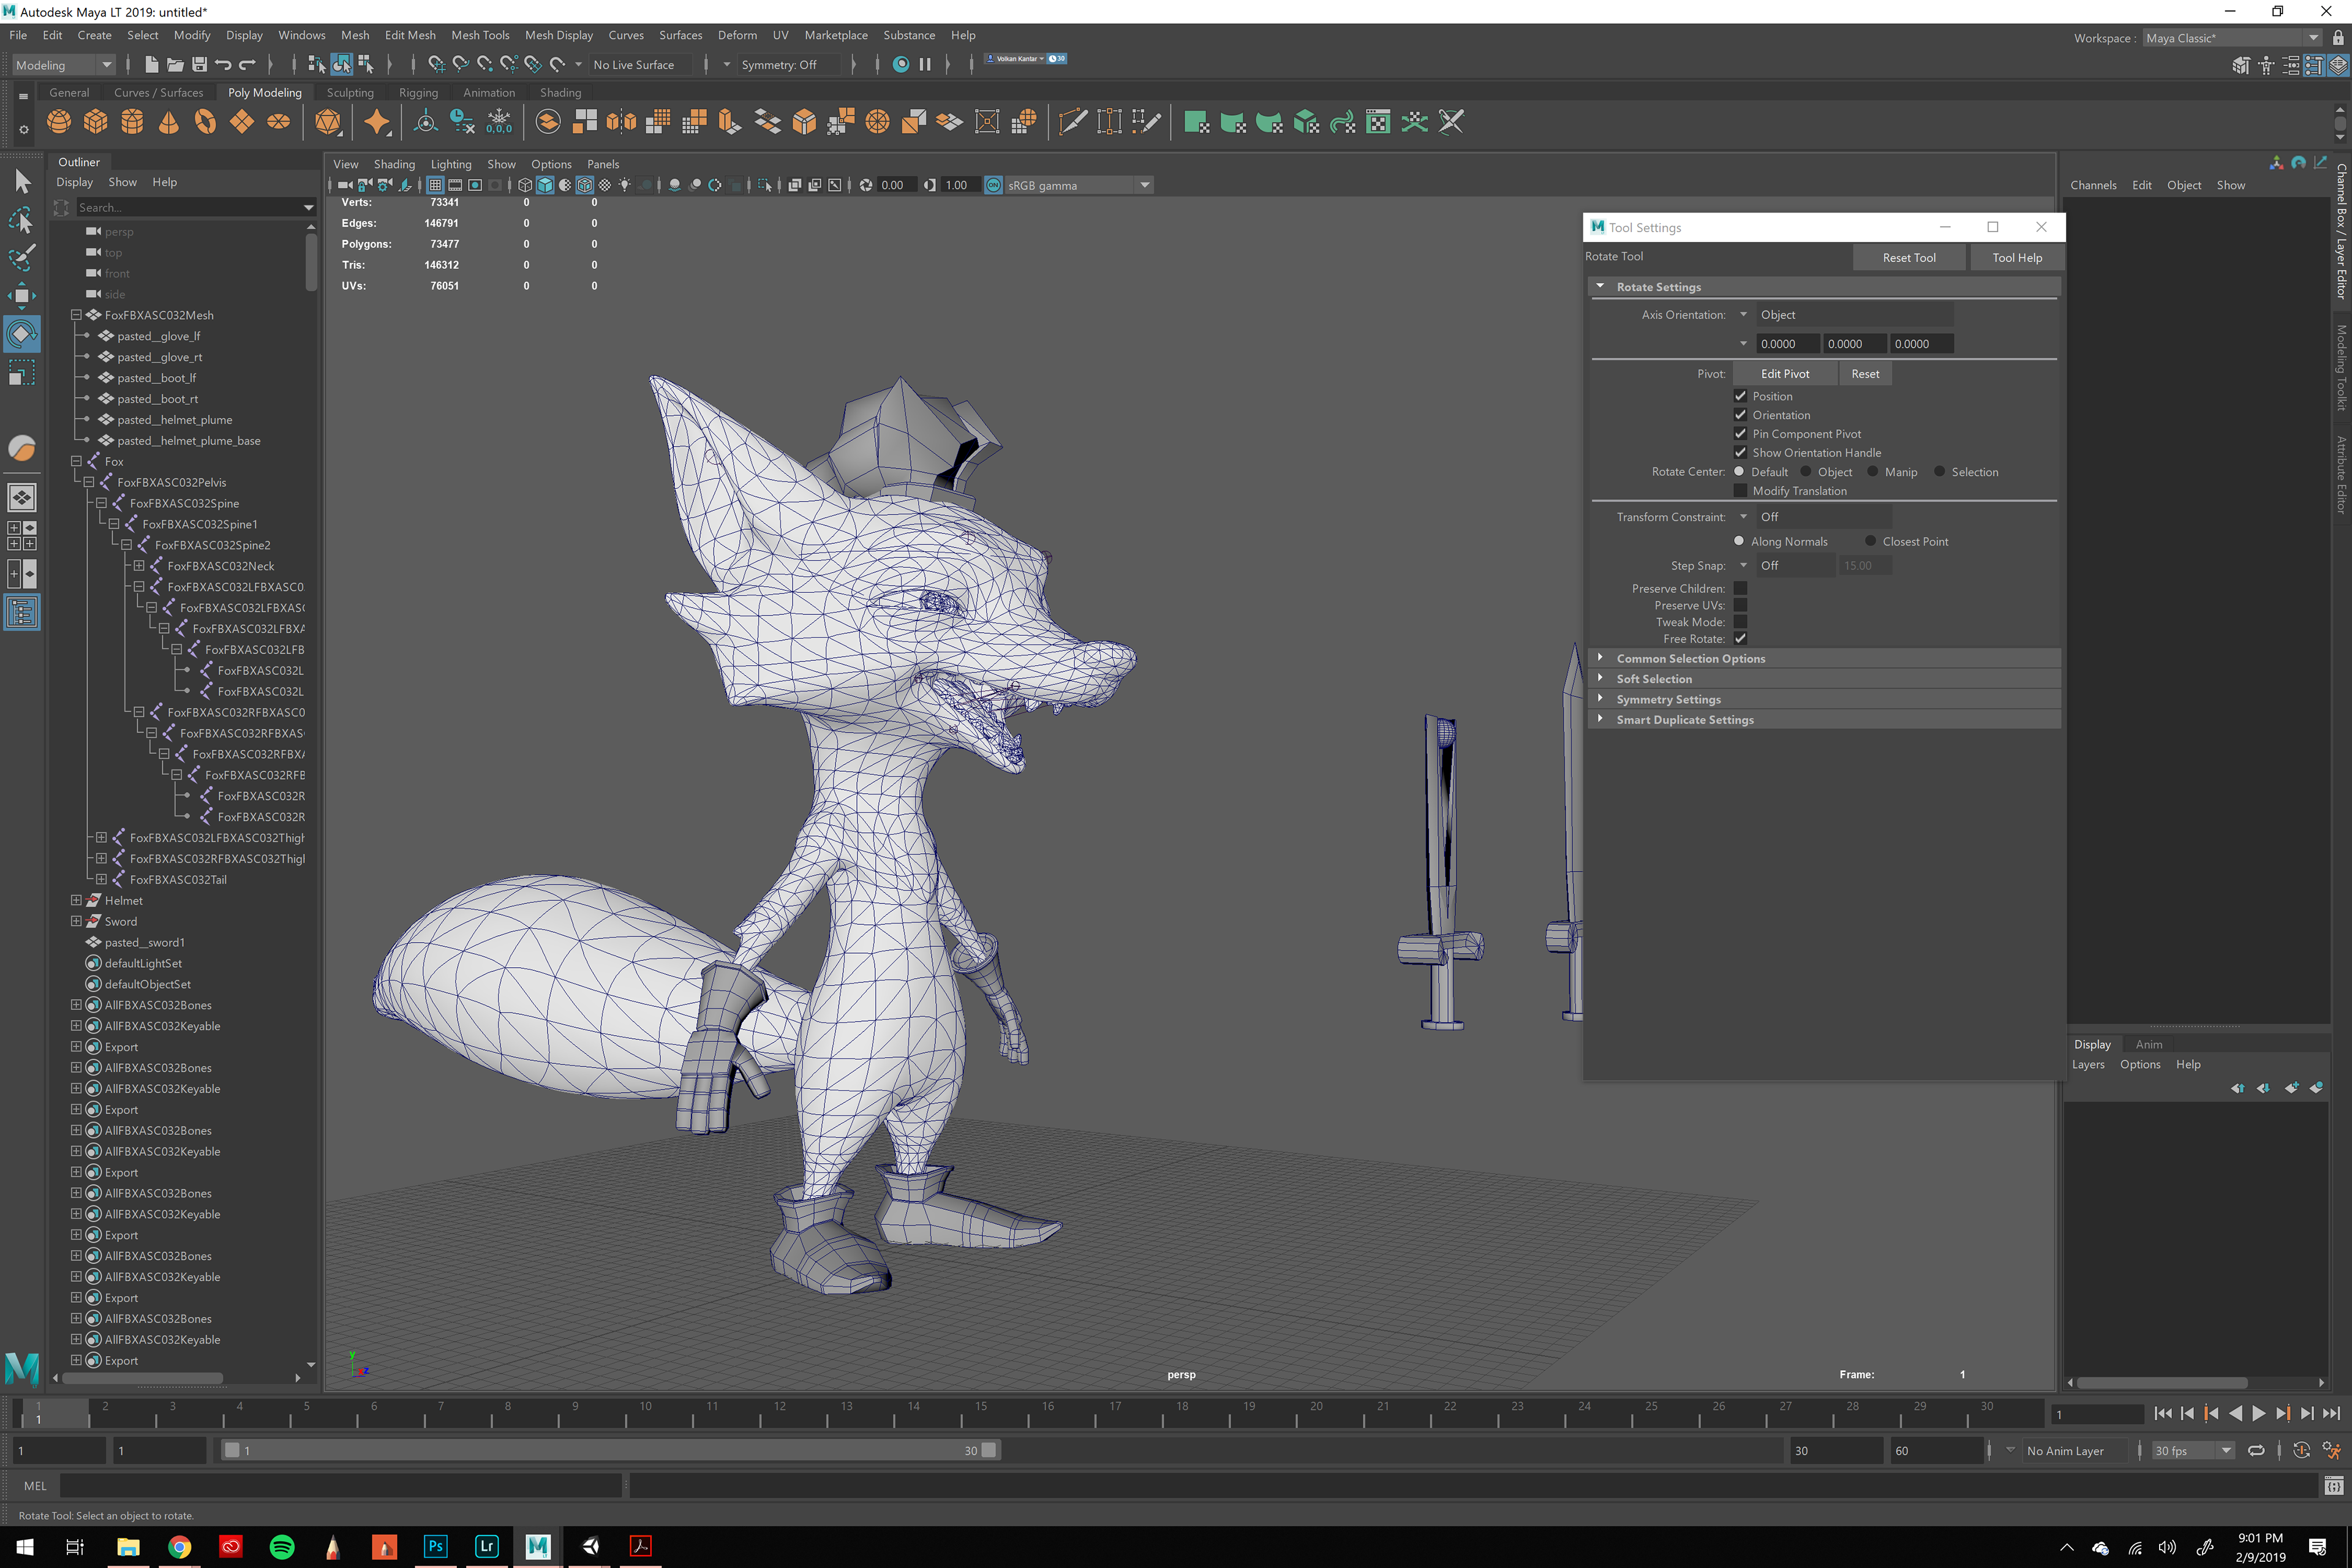Click the Undo arrow icon

223,64
